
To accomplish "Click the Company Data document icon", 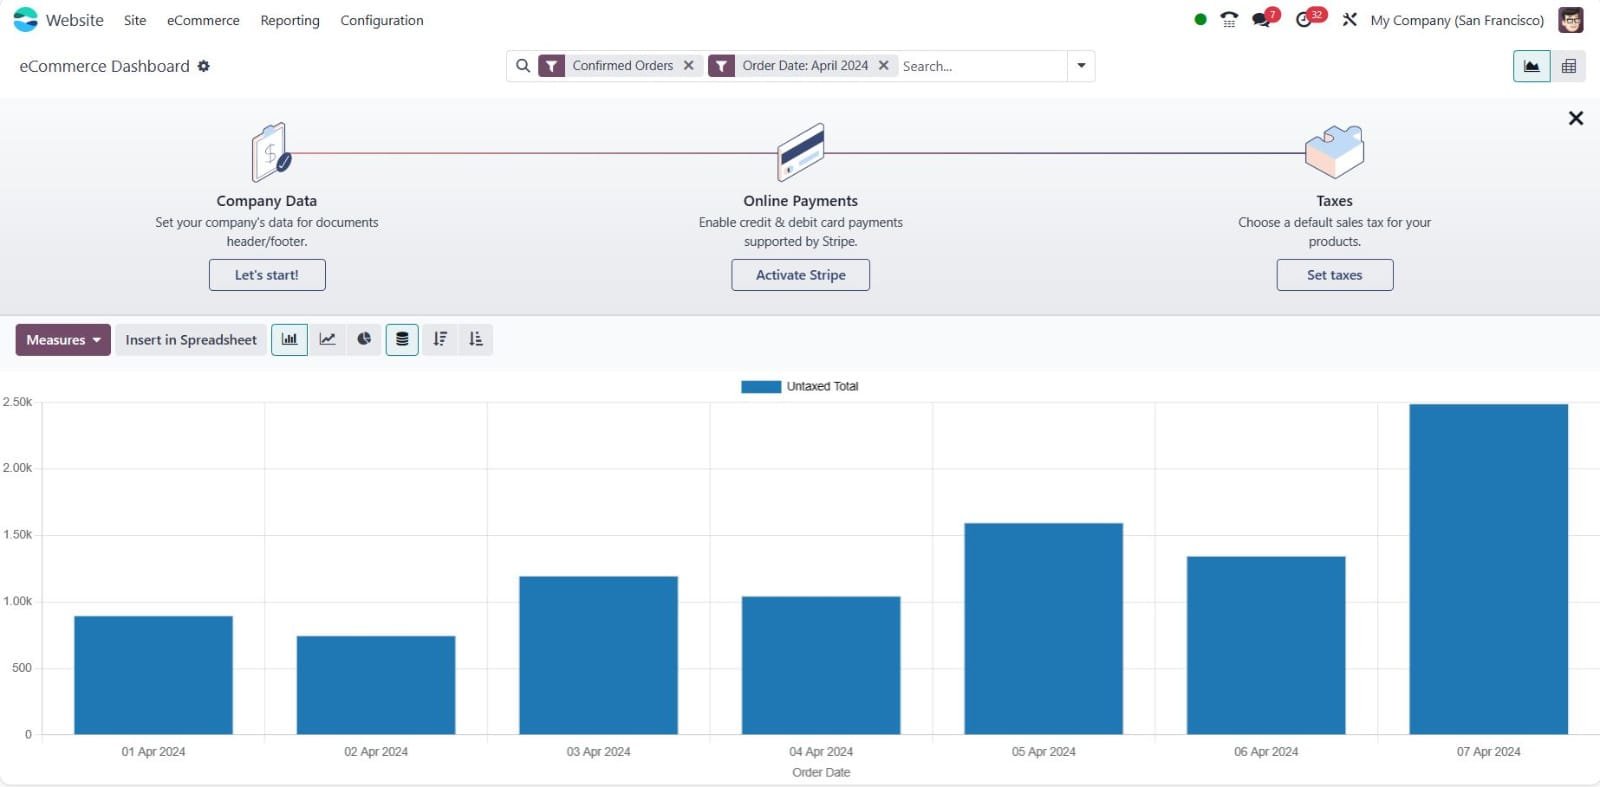I will (270, 152).
